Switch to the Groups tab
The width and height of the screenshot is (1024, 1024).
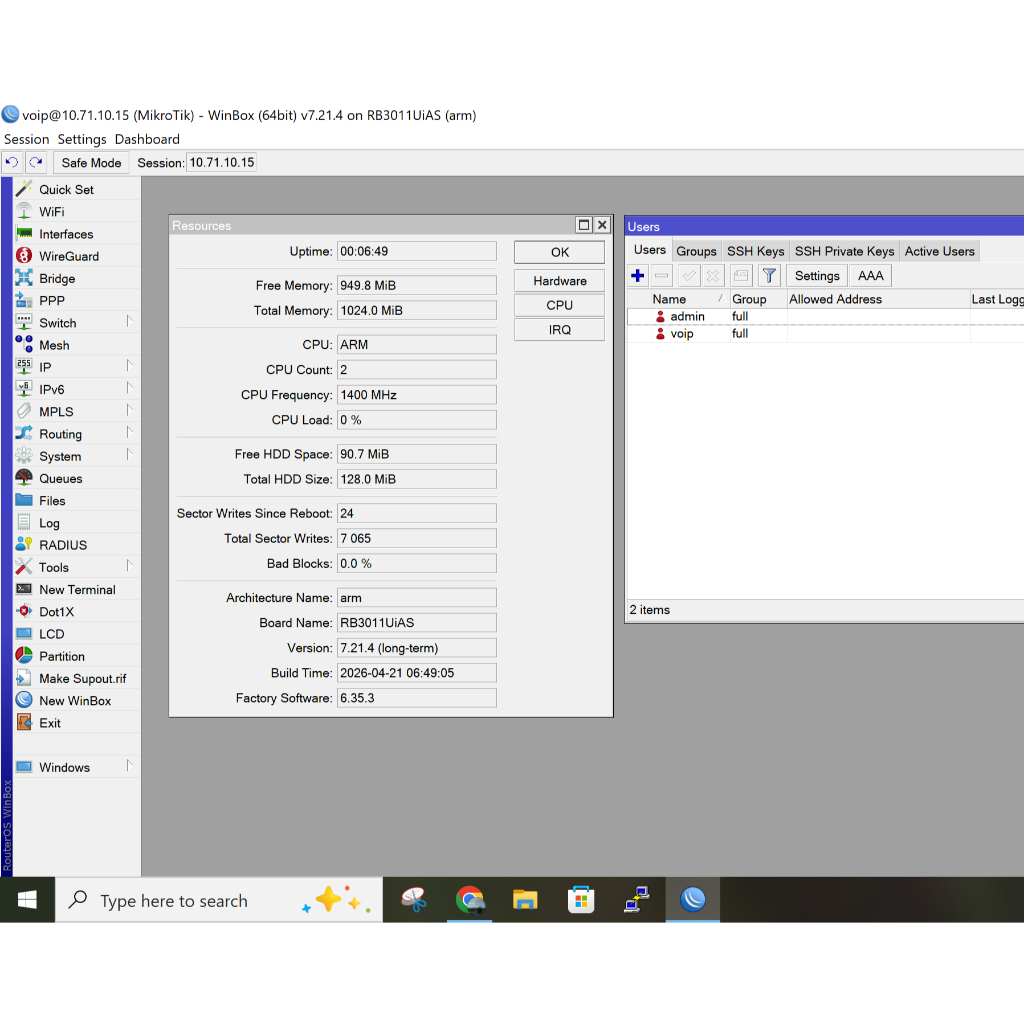pyautogui.click(x=696, y=251)
